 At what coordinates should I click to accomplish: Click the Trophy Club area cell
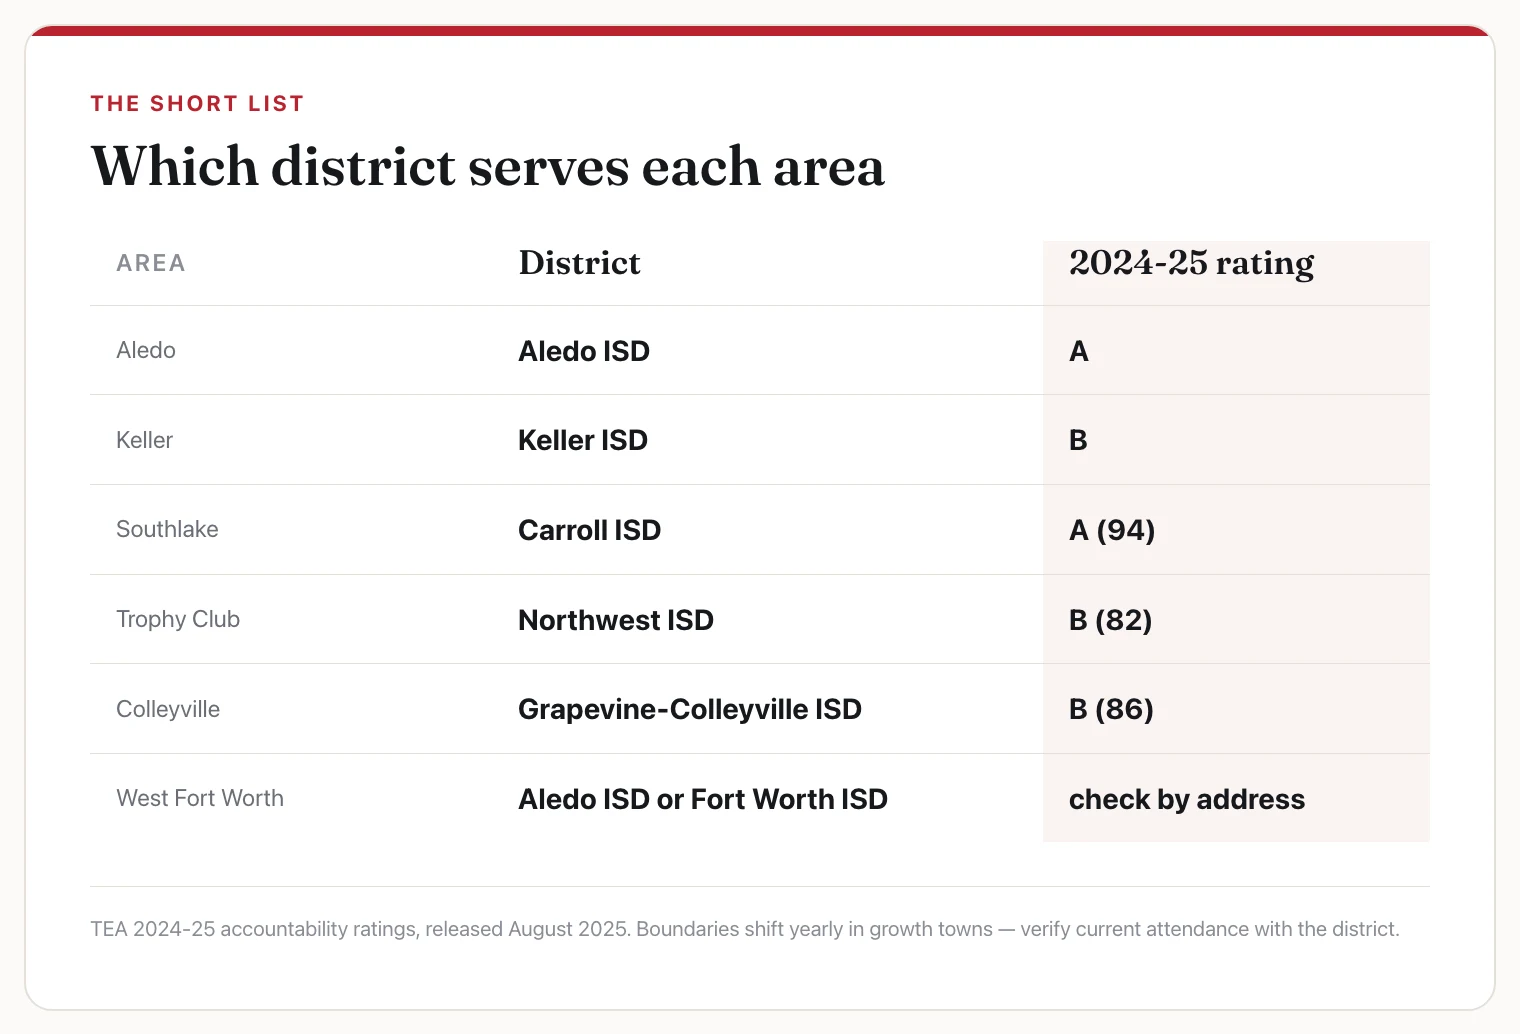tap(178, 619)
